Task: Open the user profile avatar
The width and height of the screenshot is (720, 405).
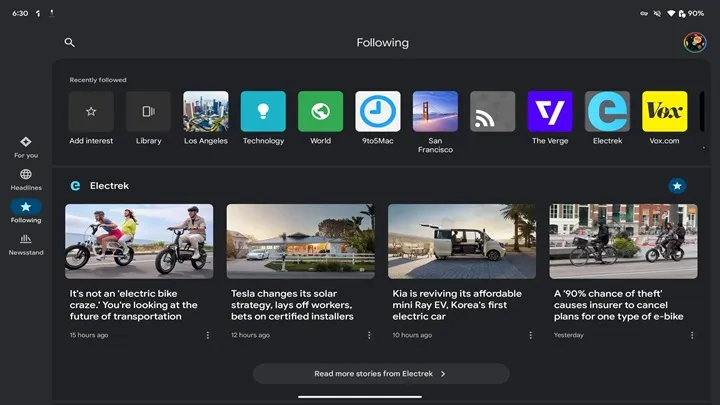Action: point(694,42)
